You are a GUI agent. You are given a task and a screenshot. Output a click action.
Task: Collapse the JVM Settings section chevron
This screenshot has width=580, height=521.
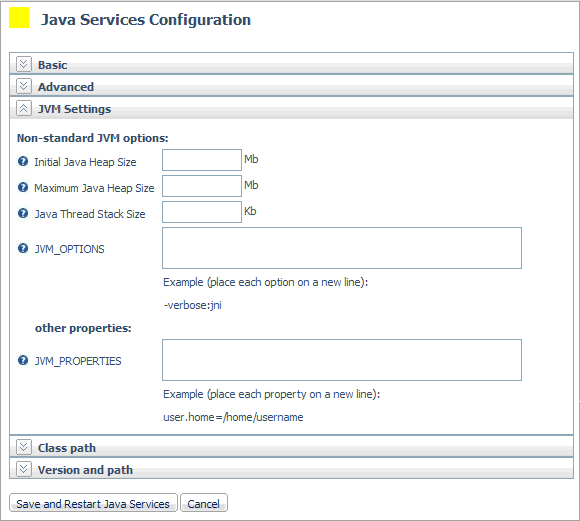[x=24, y=108]
